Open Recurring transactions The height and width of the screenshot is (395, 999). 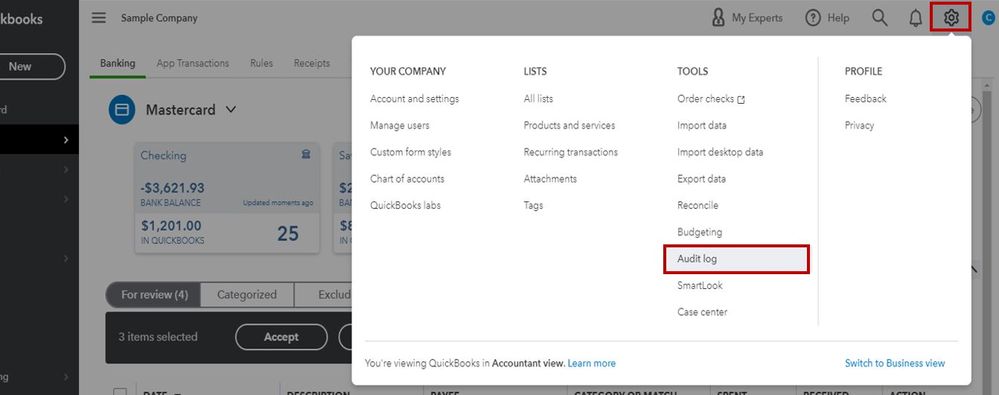click(x=571, y=152)
